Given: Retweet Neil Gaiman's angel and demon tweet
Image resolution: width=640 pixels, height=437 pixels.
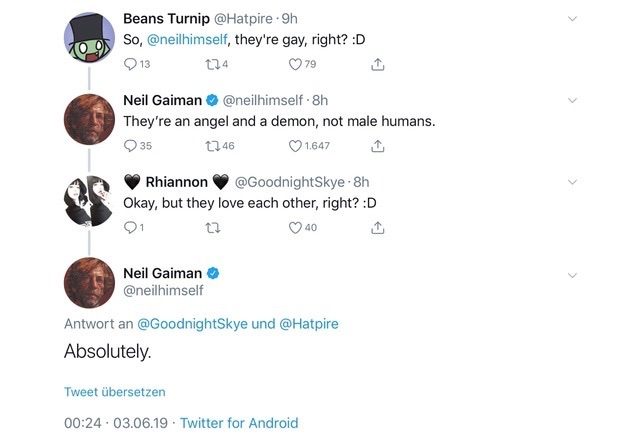Looking at the screenshot, I should pos(211,146).
